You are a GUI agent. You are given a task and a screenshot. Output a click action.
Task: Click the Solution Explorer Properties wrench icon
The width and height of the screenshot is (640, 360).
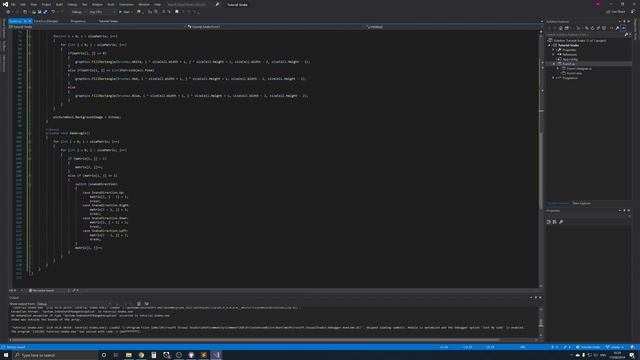[617, 28]
